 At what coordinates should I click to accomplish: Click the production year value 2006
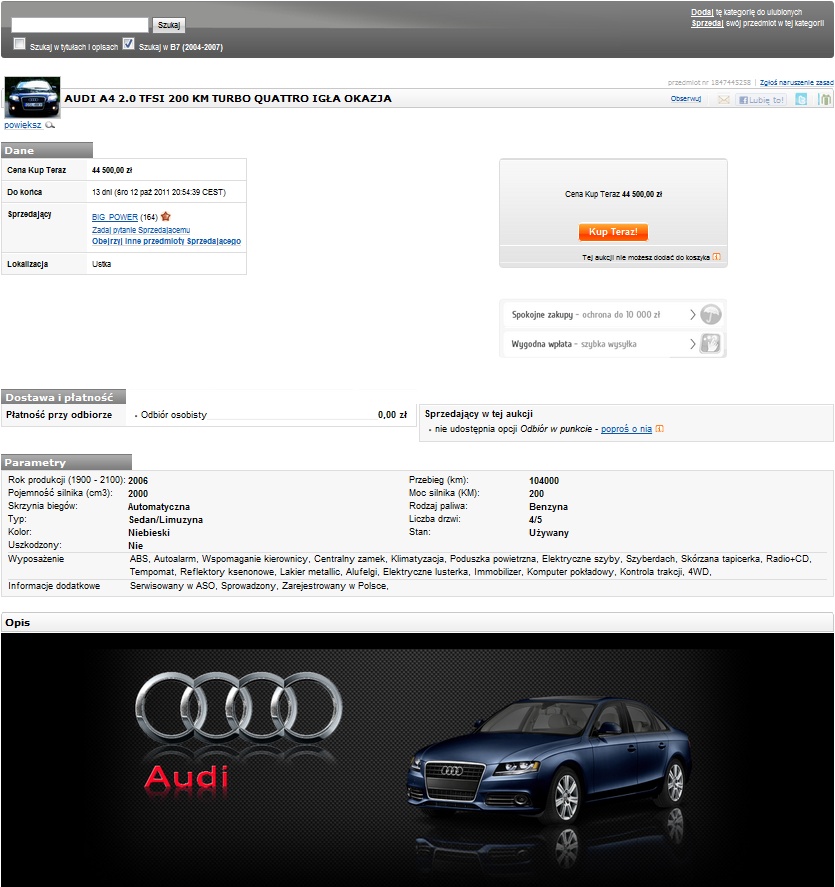tap(137, 480)
